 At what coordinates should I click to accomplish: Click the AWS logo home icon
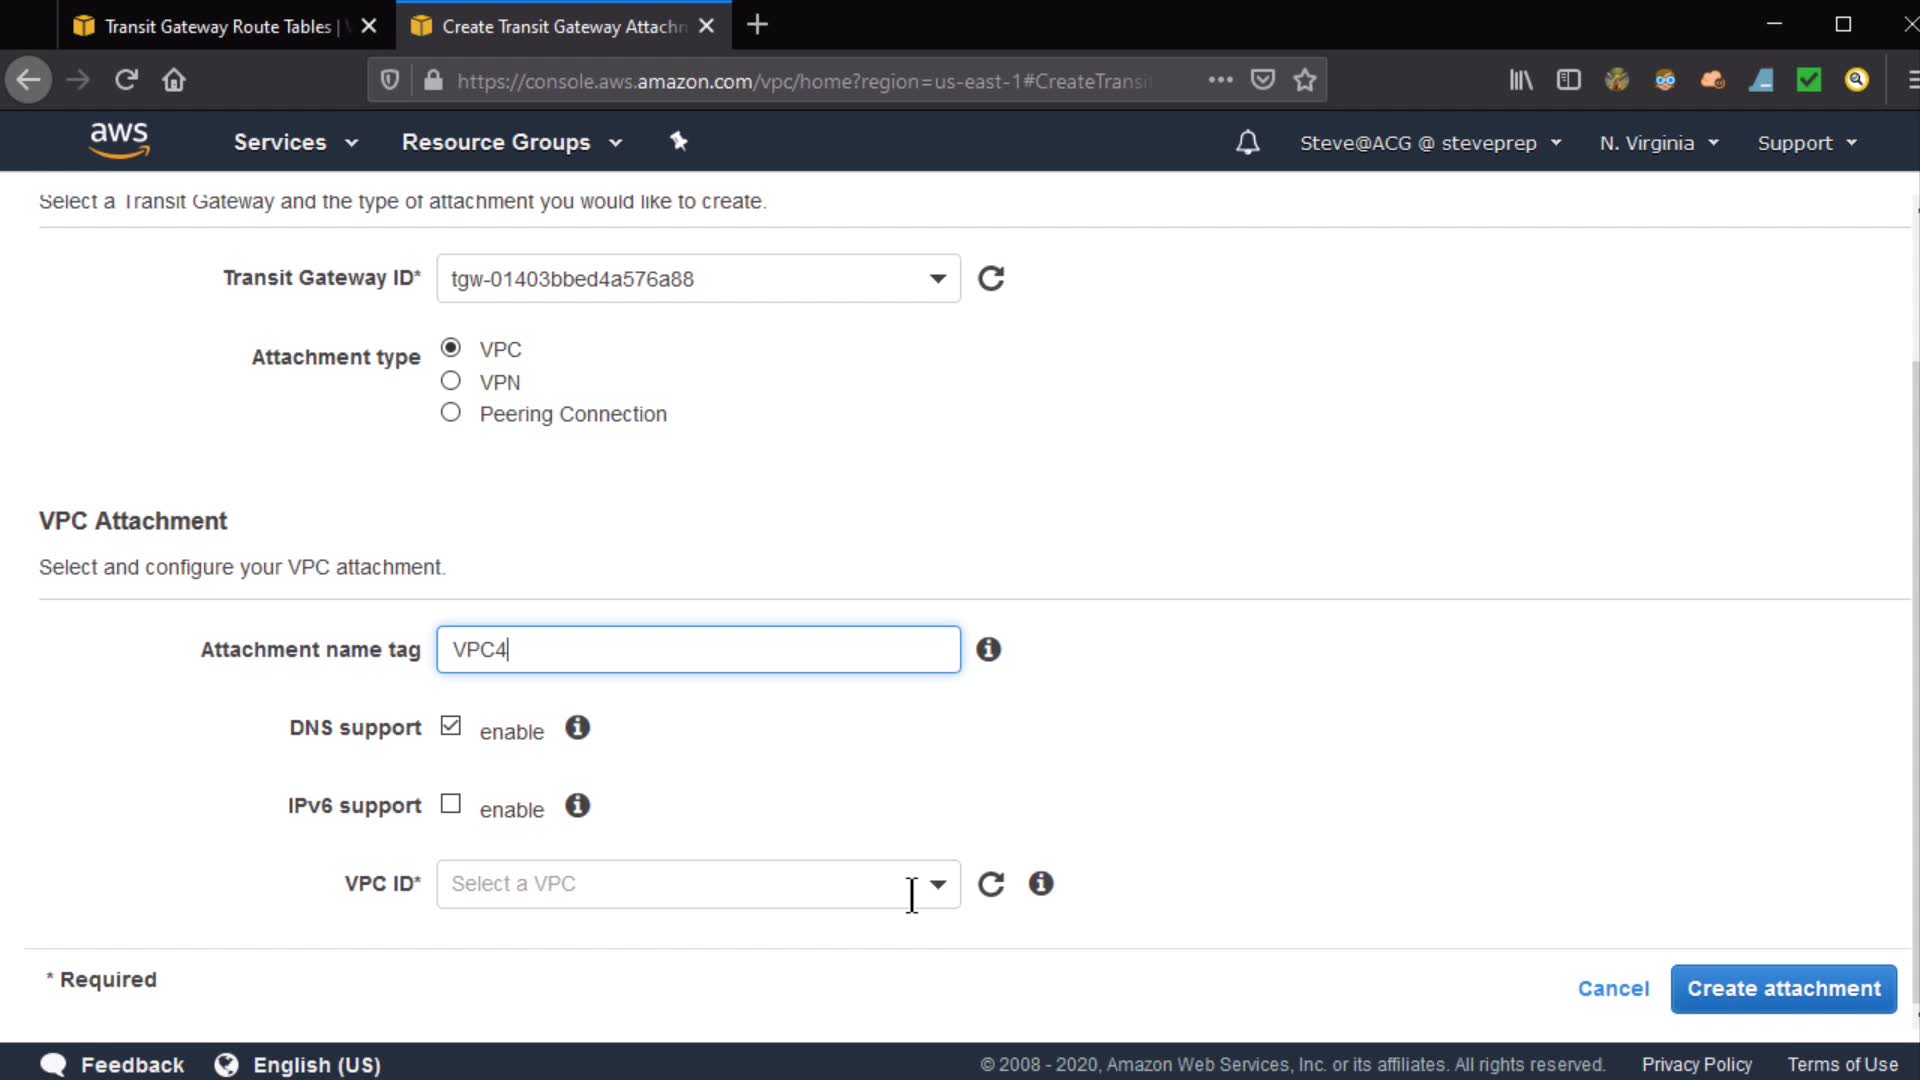point(119,140)
